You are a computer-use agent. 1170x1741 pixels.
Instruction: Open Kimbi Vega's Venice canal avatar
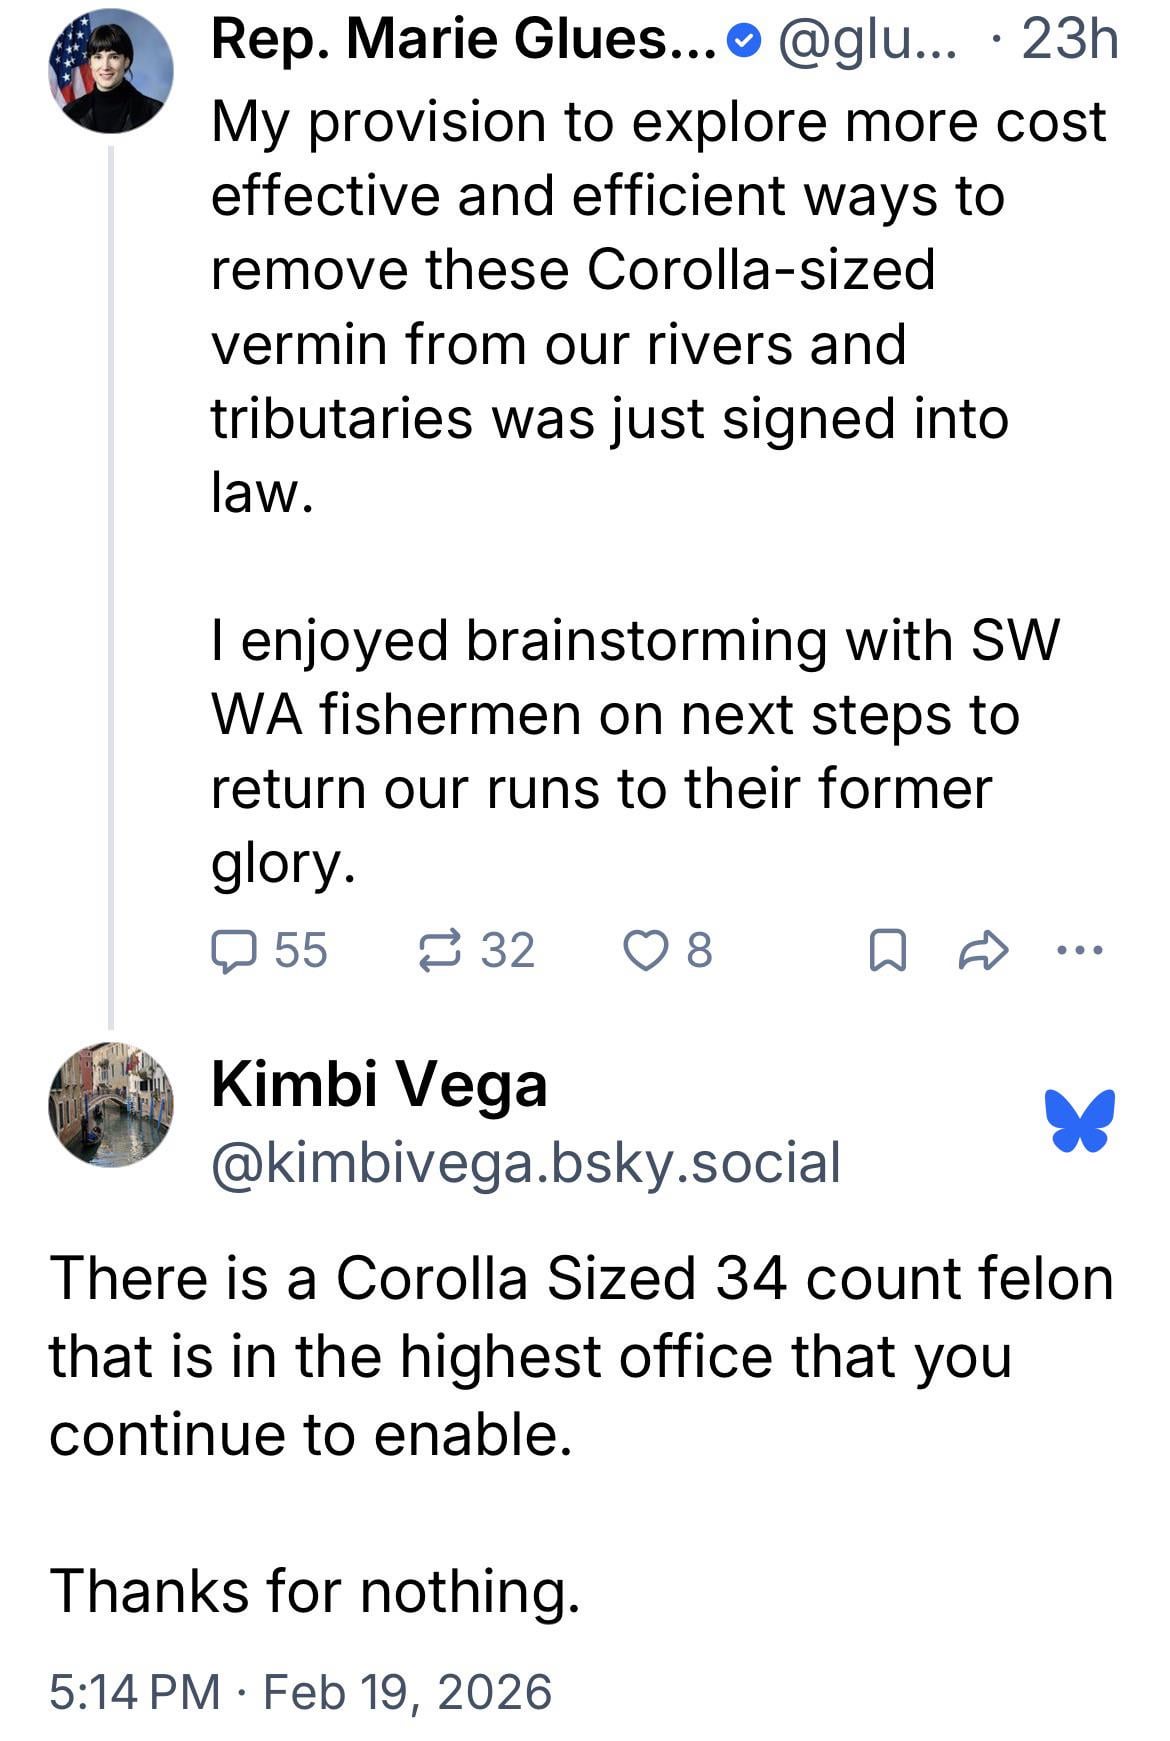[x=110, y=1104]
